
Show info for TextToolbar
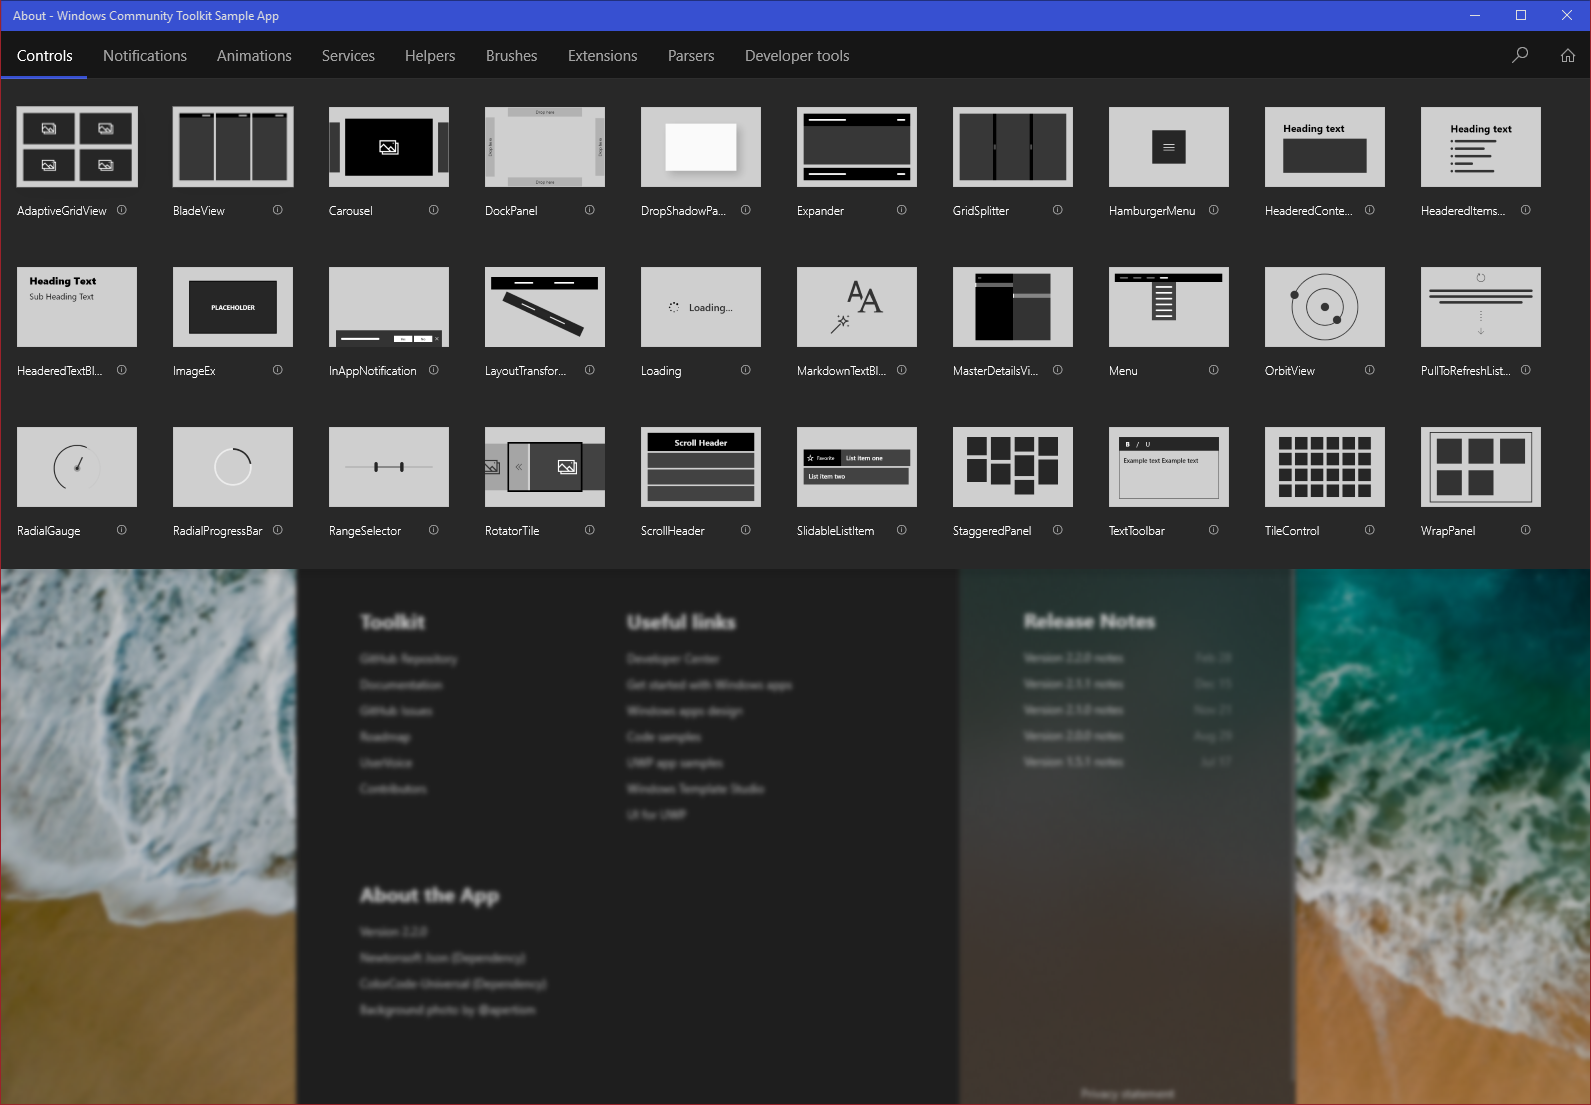click(1214, 530)
